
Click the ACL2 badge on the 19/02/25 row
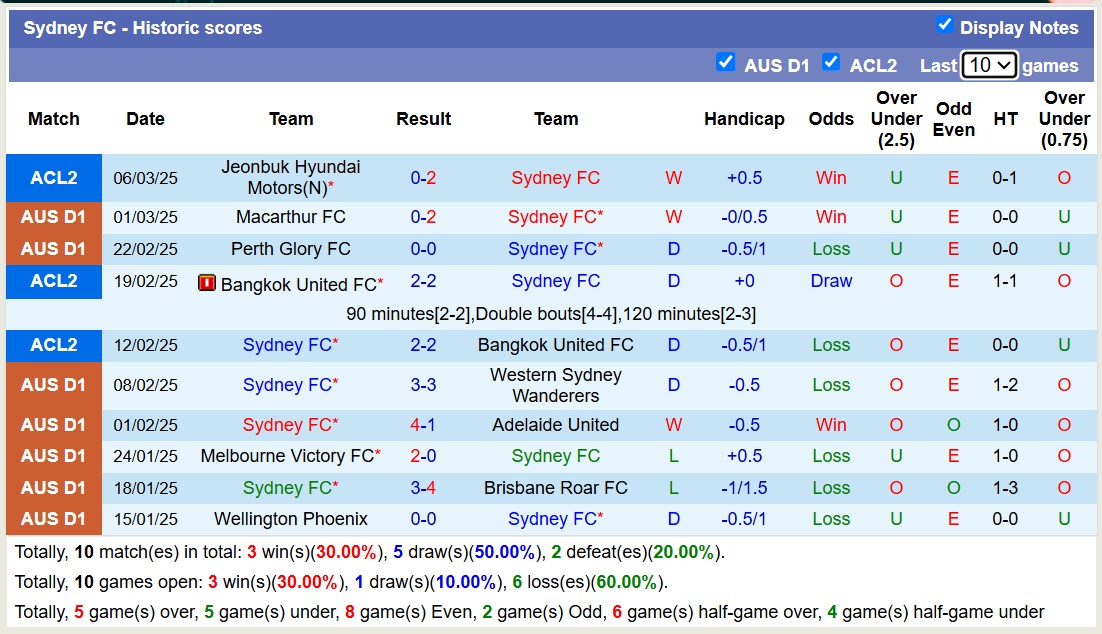[x=53, y=281]
